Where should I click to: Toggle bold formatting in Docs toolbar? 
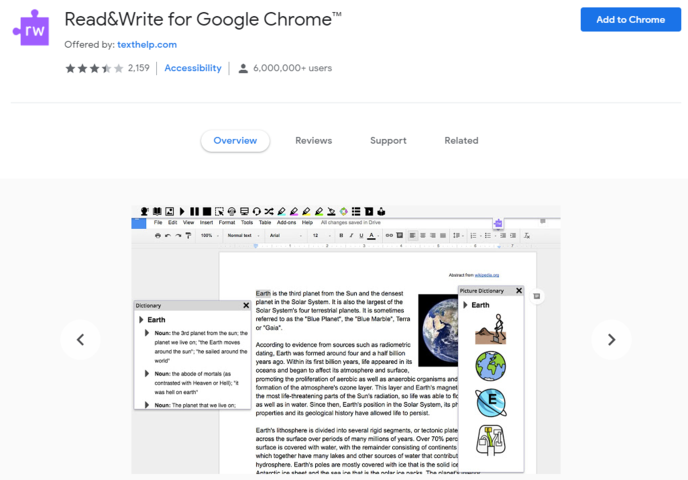click(x=341, y=236)
